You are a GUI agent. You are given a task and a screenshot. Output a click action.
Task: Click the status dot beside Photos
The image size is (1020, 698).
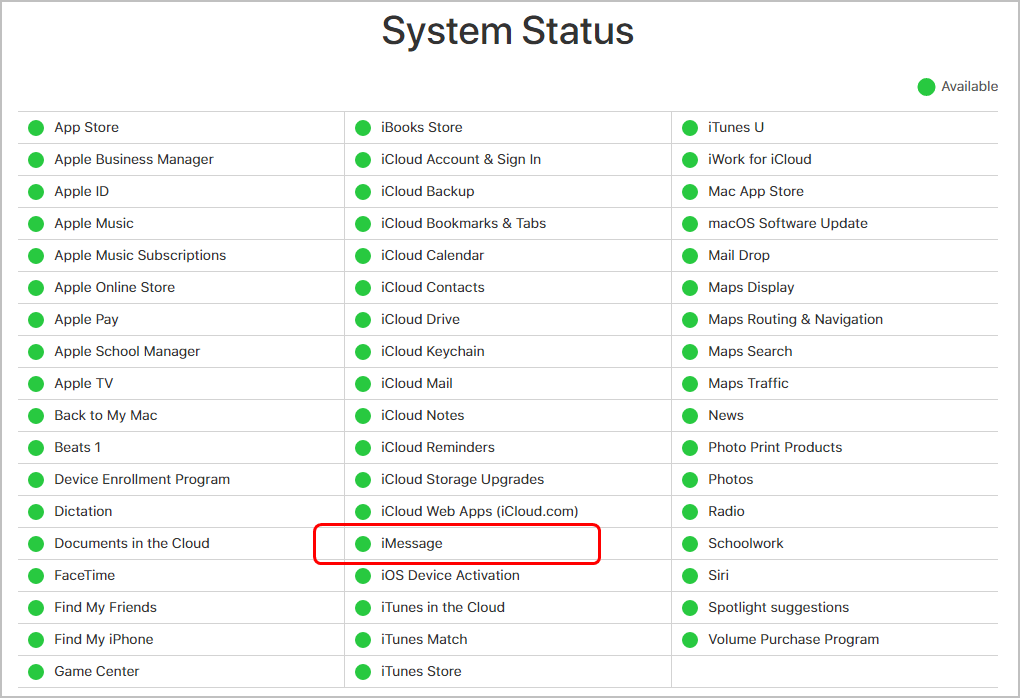[690, 479]
